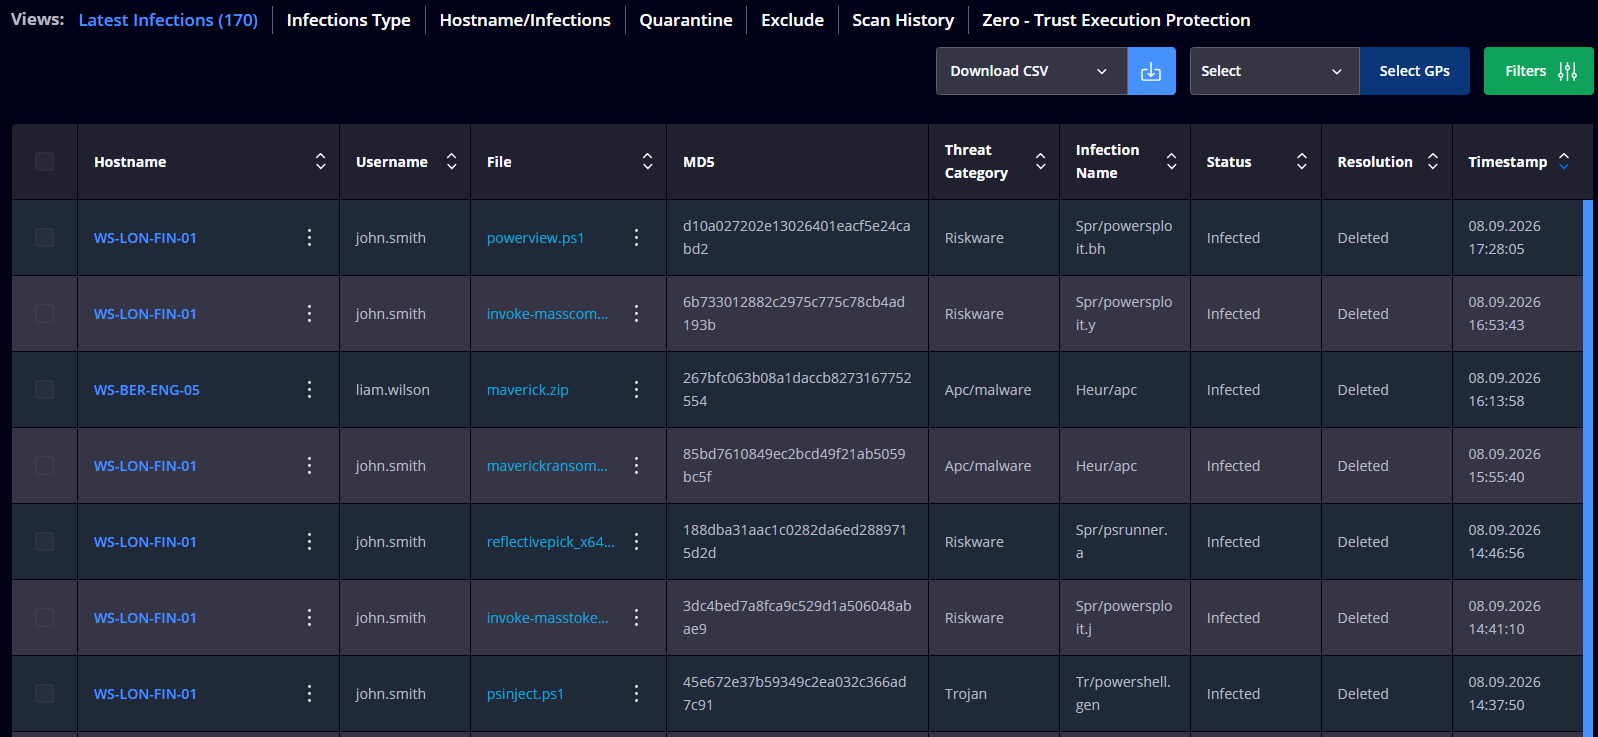Sort the table by Timestamp column
The width and height of the screenshot is (1598, 737).
coord(1564,161)
